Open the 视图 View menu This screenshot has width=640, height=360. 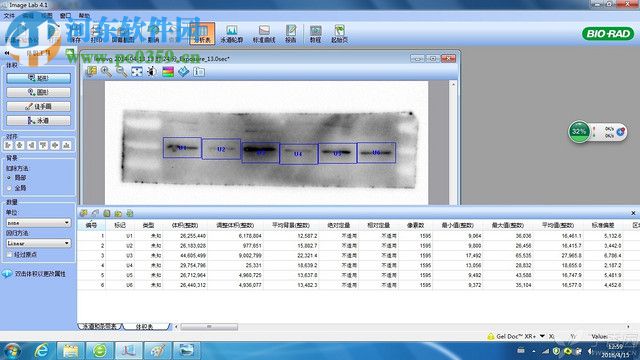point(47,16)
